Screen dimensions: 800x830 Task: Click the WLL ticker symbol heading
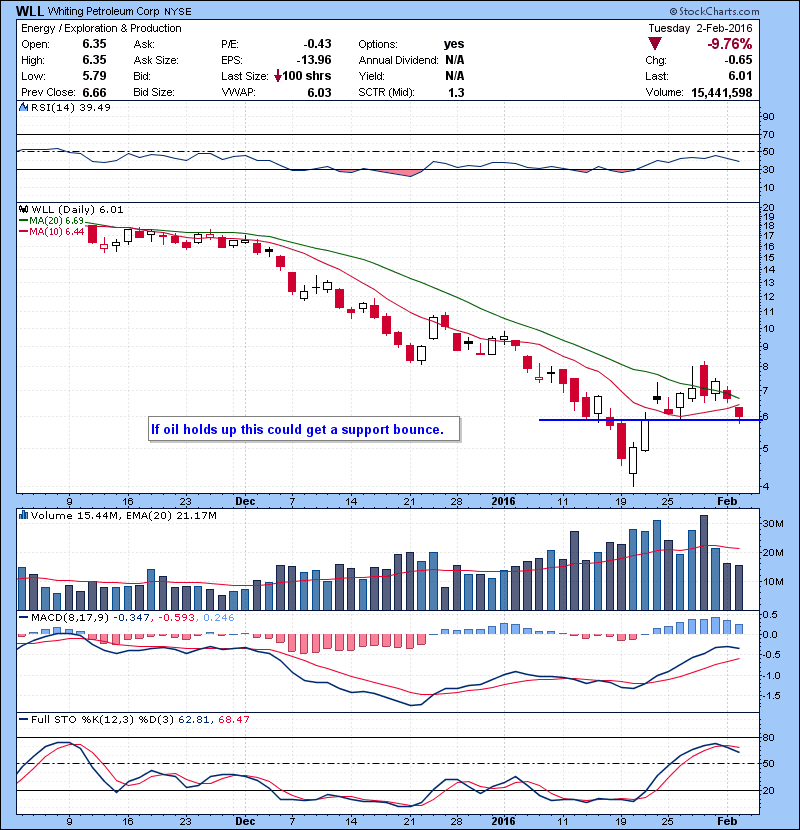(x=30, y=11)
